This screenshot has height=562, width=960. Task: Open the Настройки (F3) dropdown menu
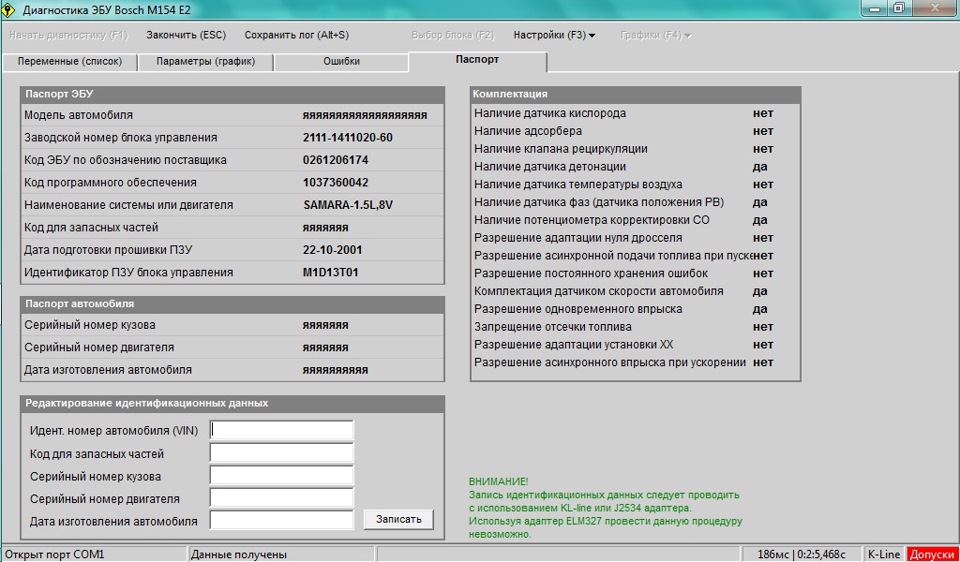point(554,35)
